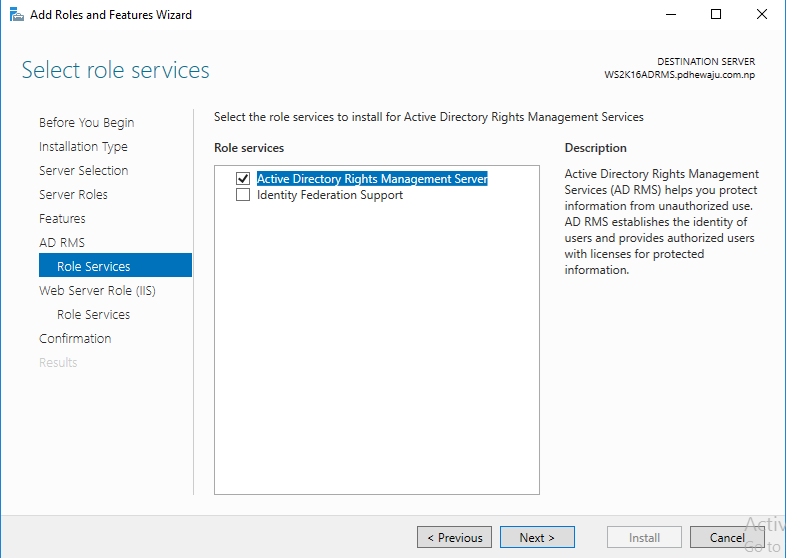Click the Next button
786x558 pixels.
[537, 537]
